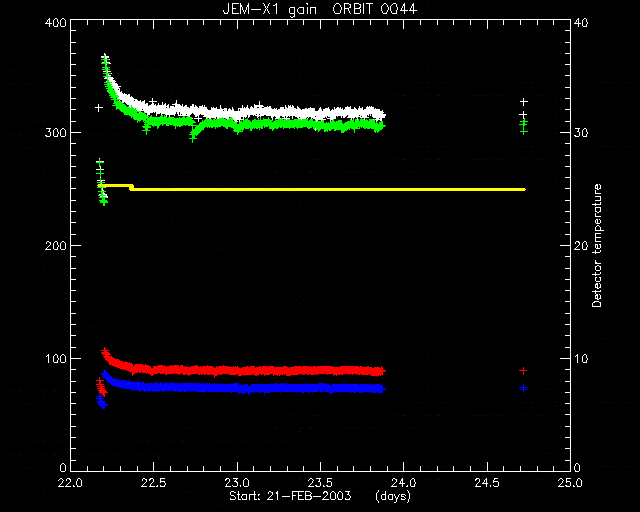Click the isolated white plus marker near 22.2
The height and width of the screenshot is (512, 640).
tap(98, 108)
